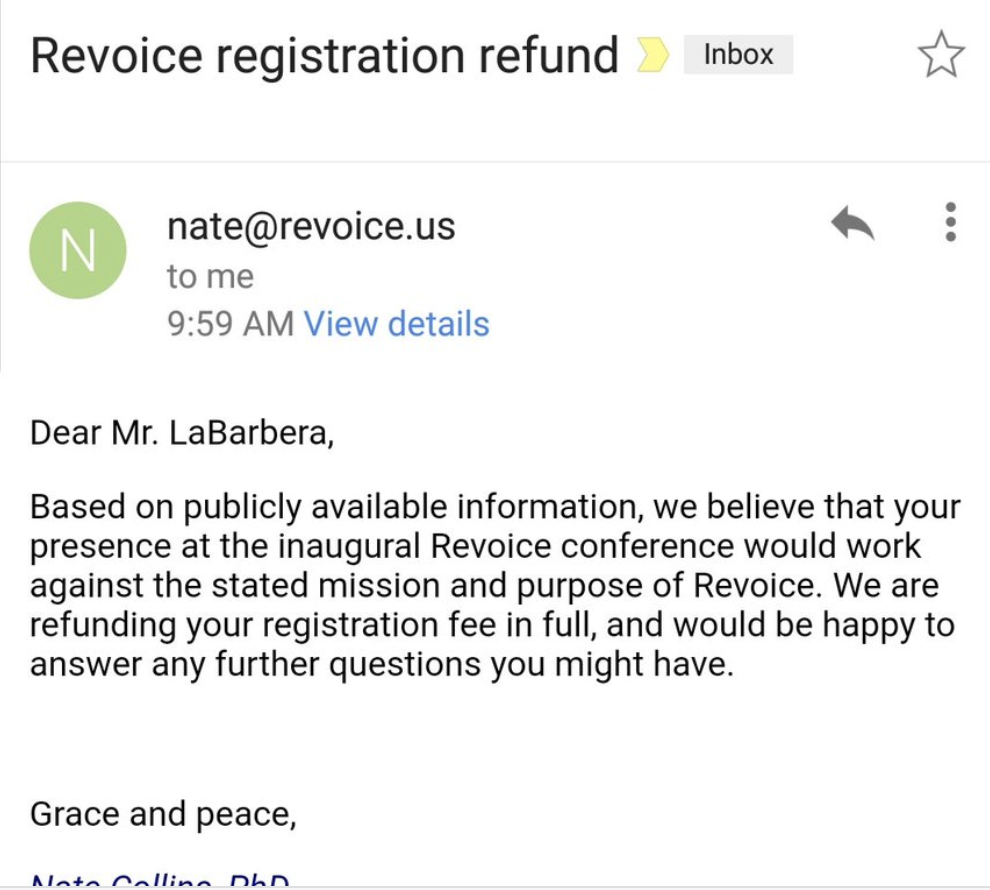Toggle the yellow importance marker
The image size is (990, 890).
(x=652, y=54)
